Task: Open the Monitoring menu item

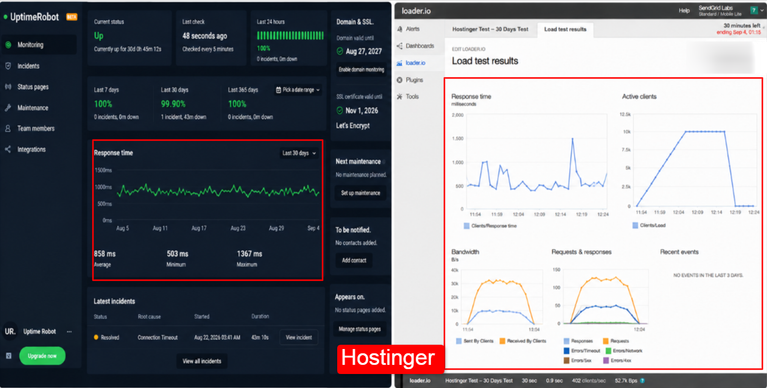Action: (x=39, y=45)
